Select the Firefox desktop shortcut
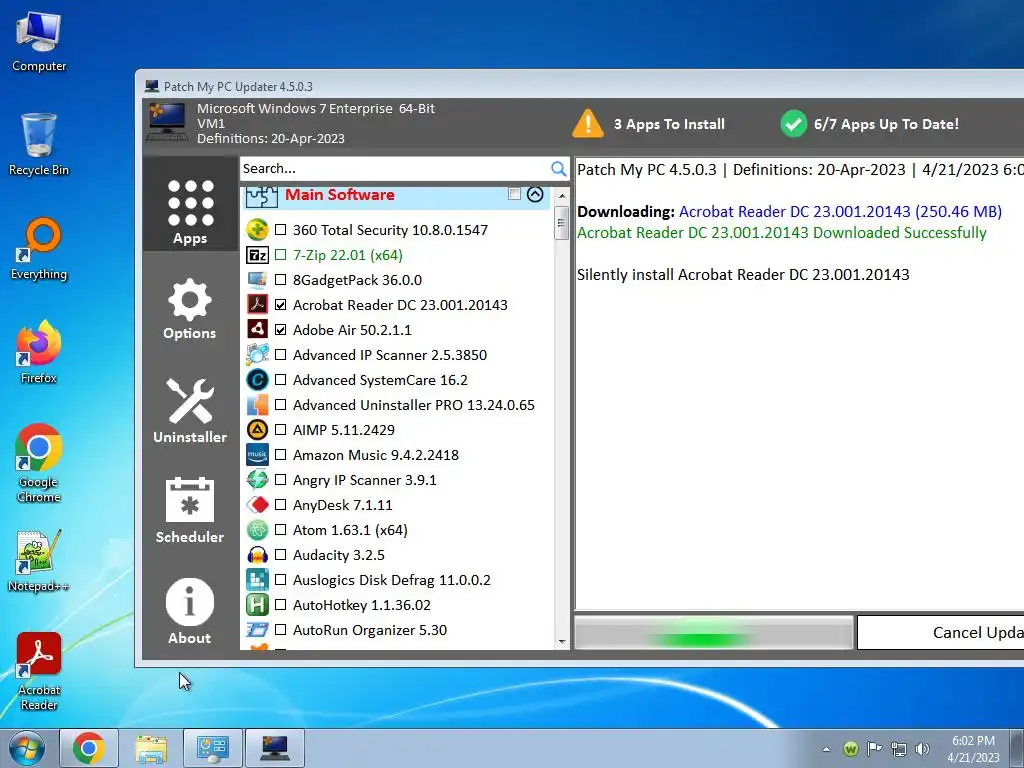1024x768 pixels. pyautogui.click(x=39, y=352)
